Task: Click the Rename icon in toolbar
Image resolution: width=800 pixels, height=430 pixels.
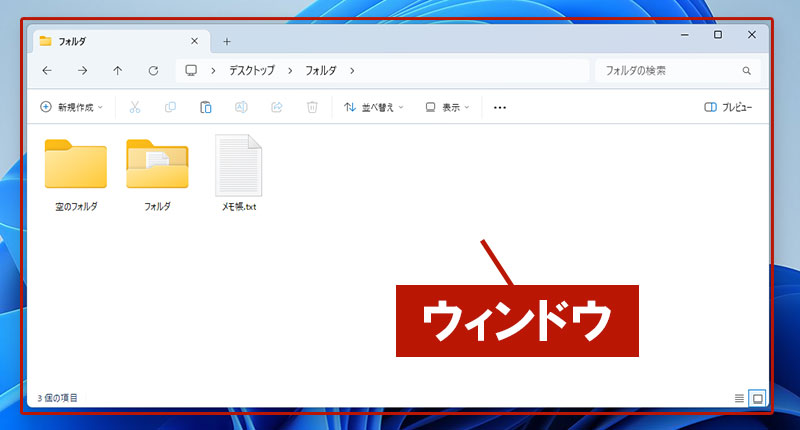Action: click(241, 107)
